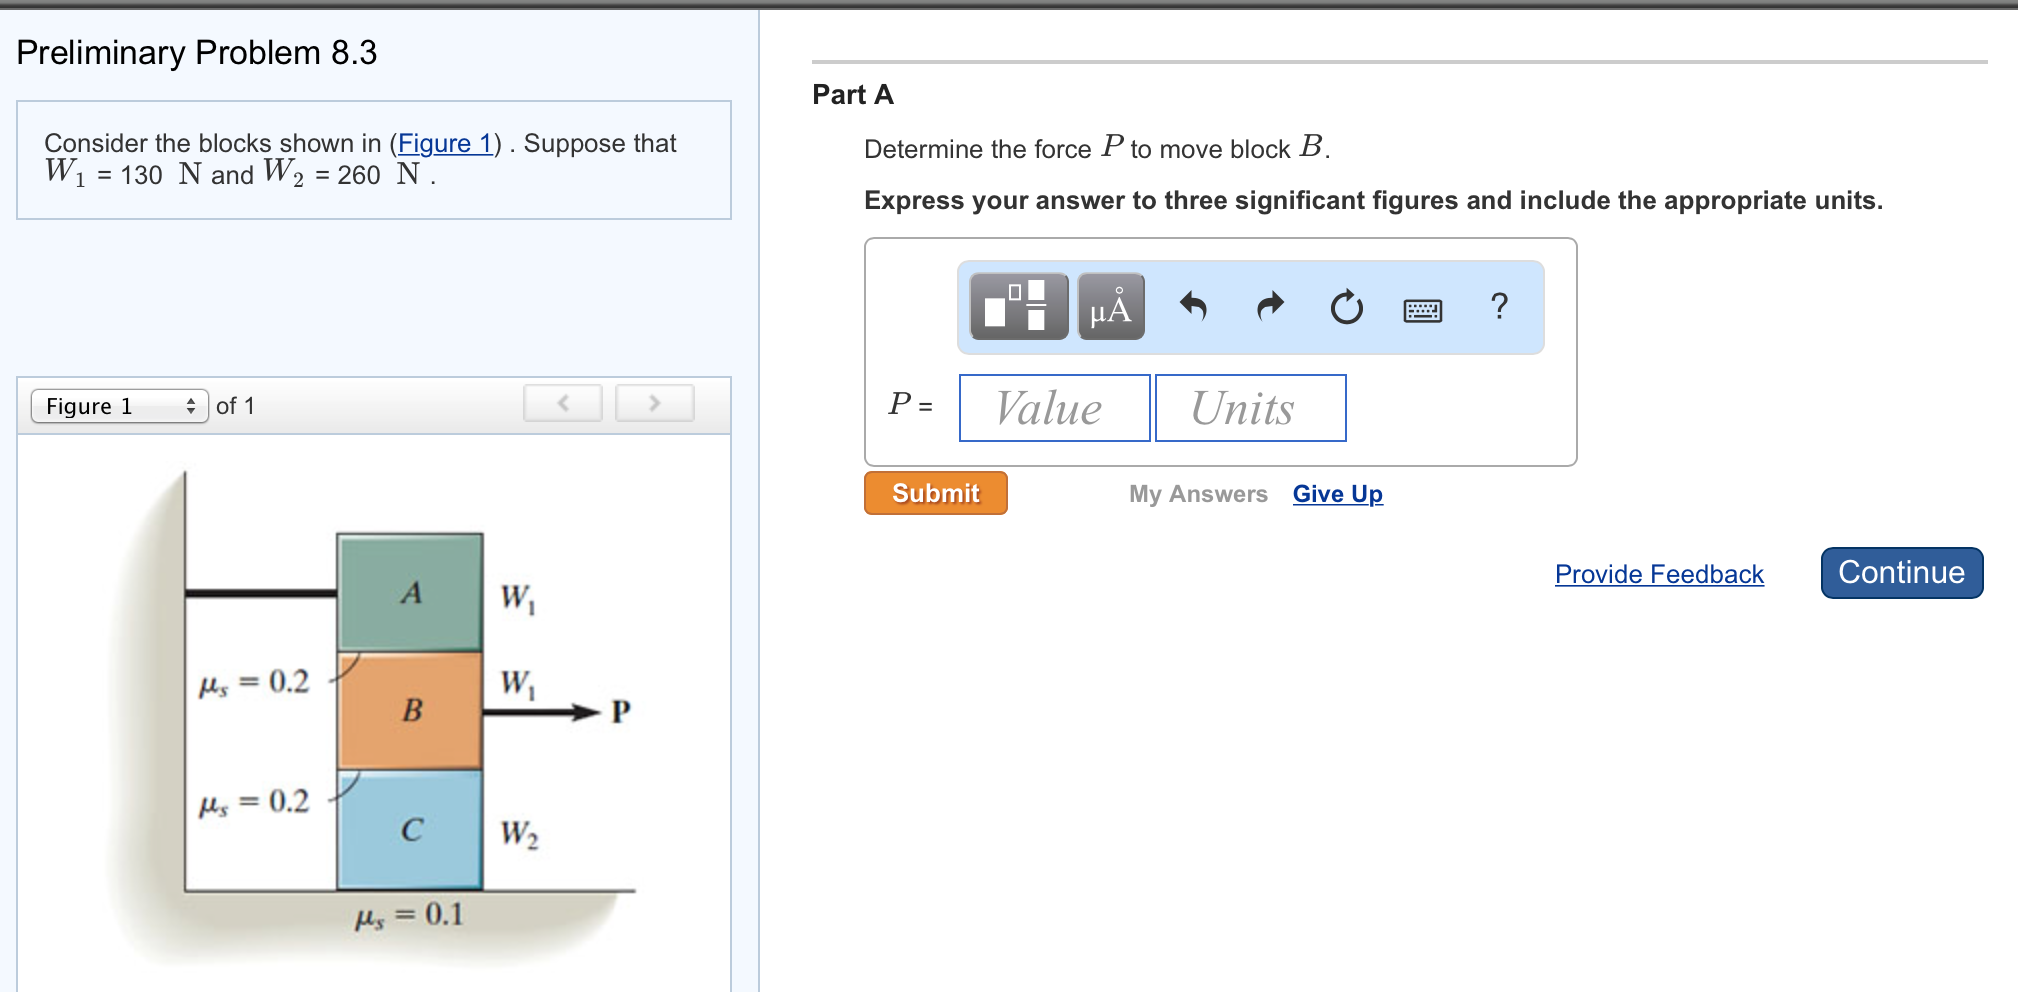Click the undo arrow in equation toolbar

(1194, 308)
